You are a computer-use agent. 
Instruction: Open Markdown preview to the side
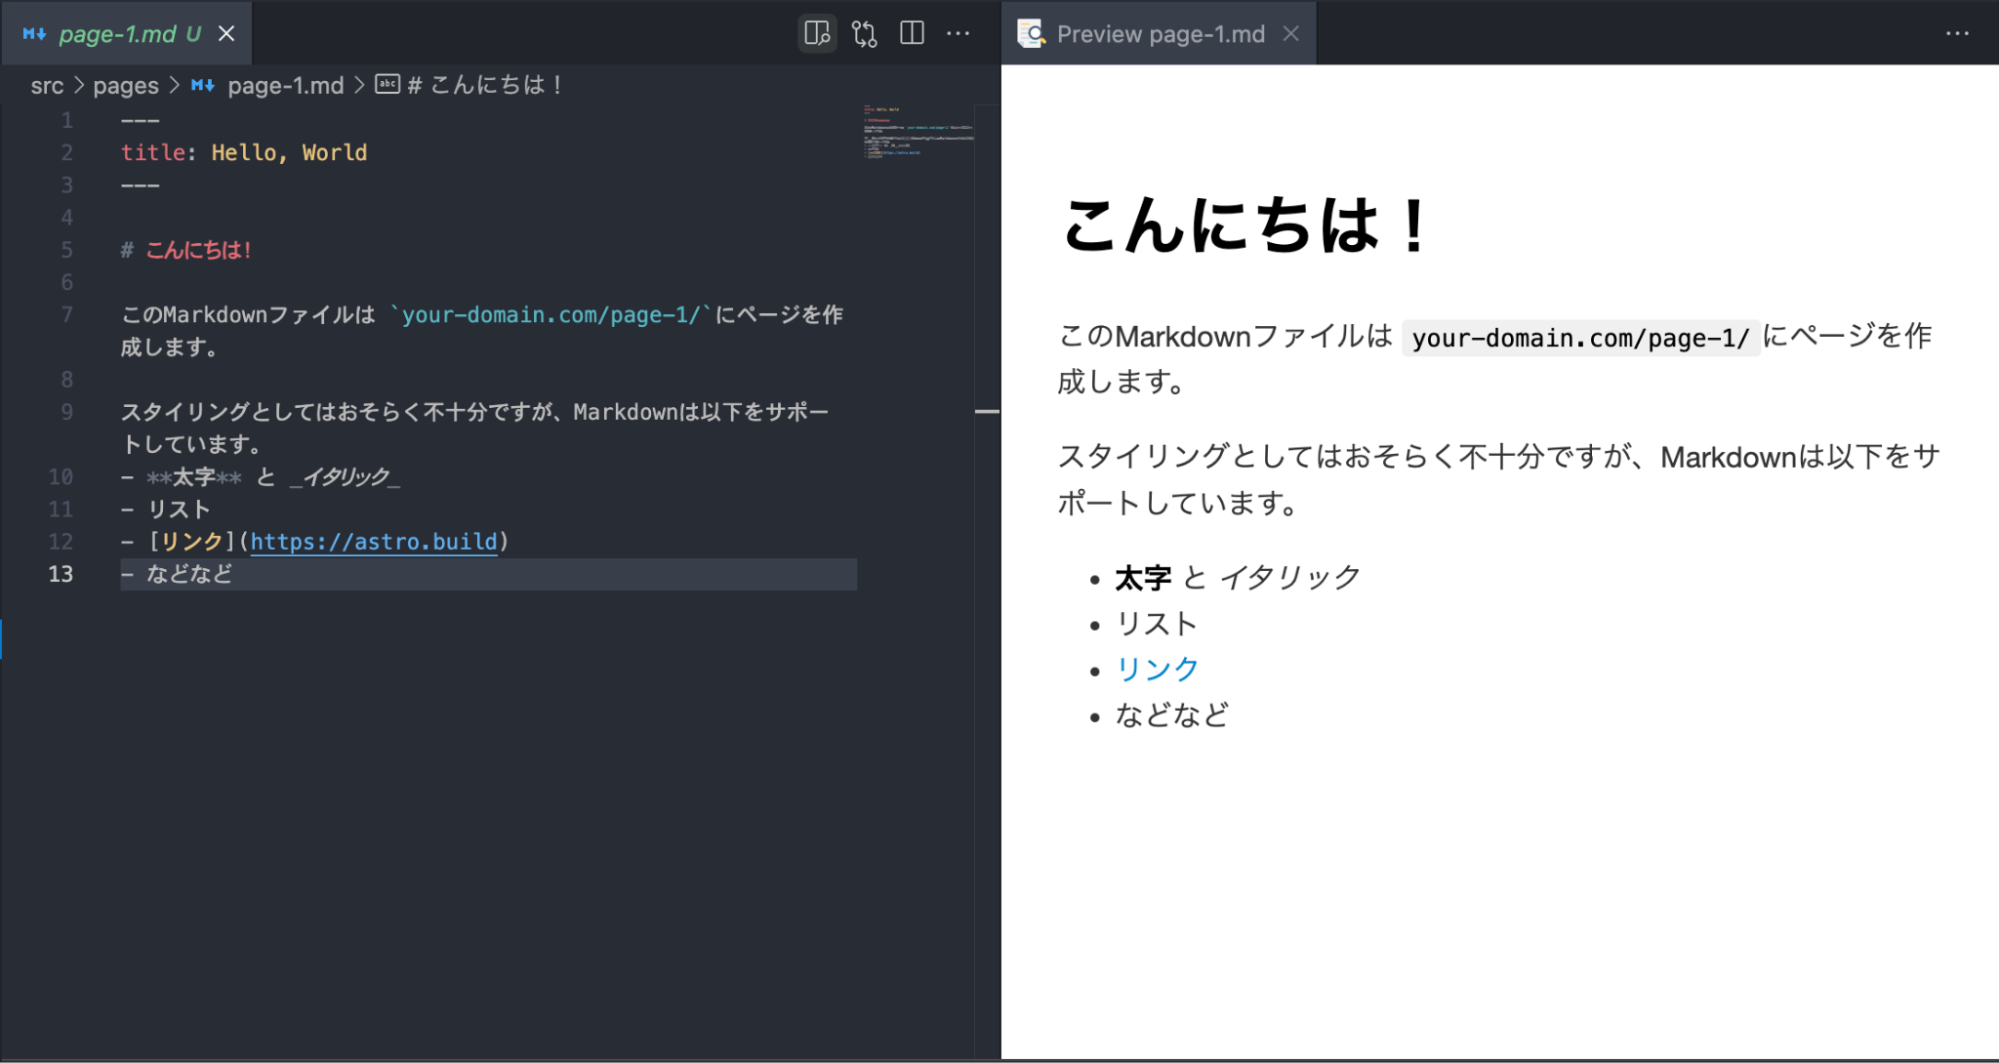(x=817, y=33)
